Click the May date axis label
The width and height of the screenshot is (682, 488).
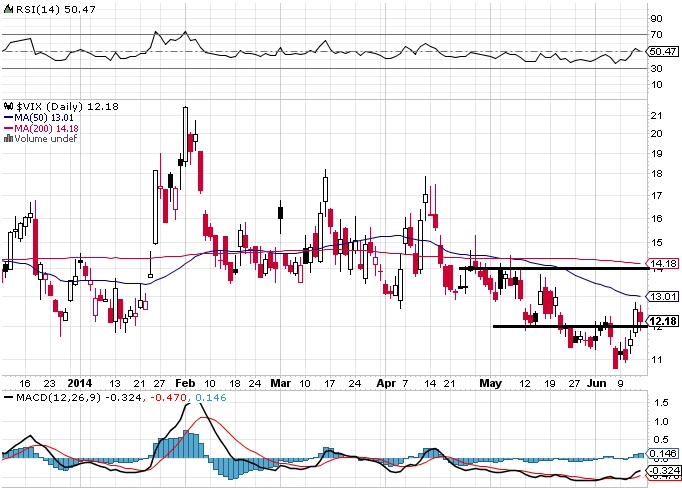coord(491,383)
